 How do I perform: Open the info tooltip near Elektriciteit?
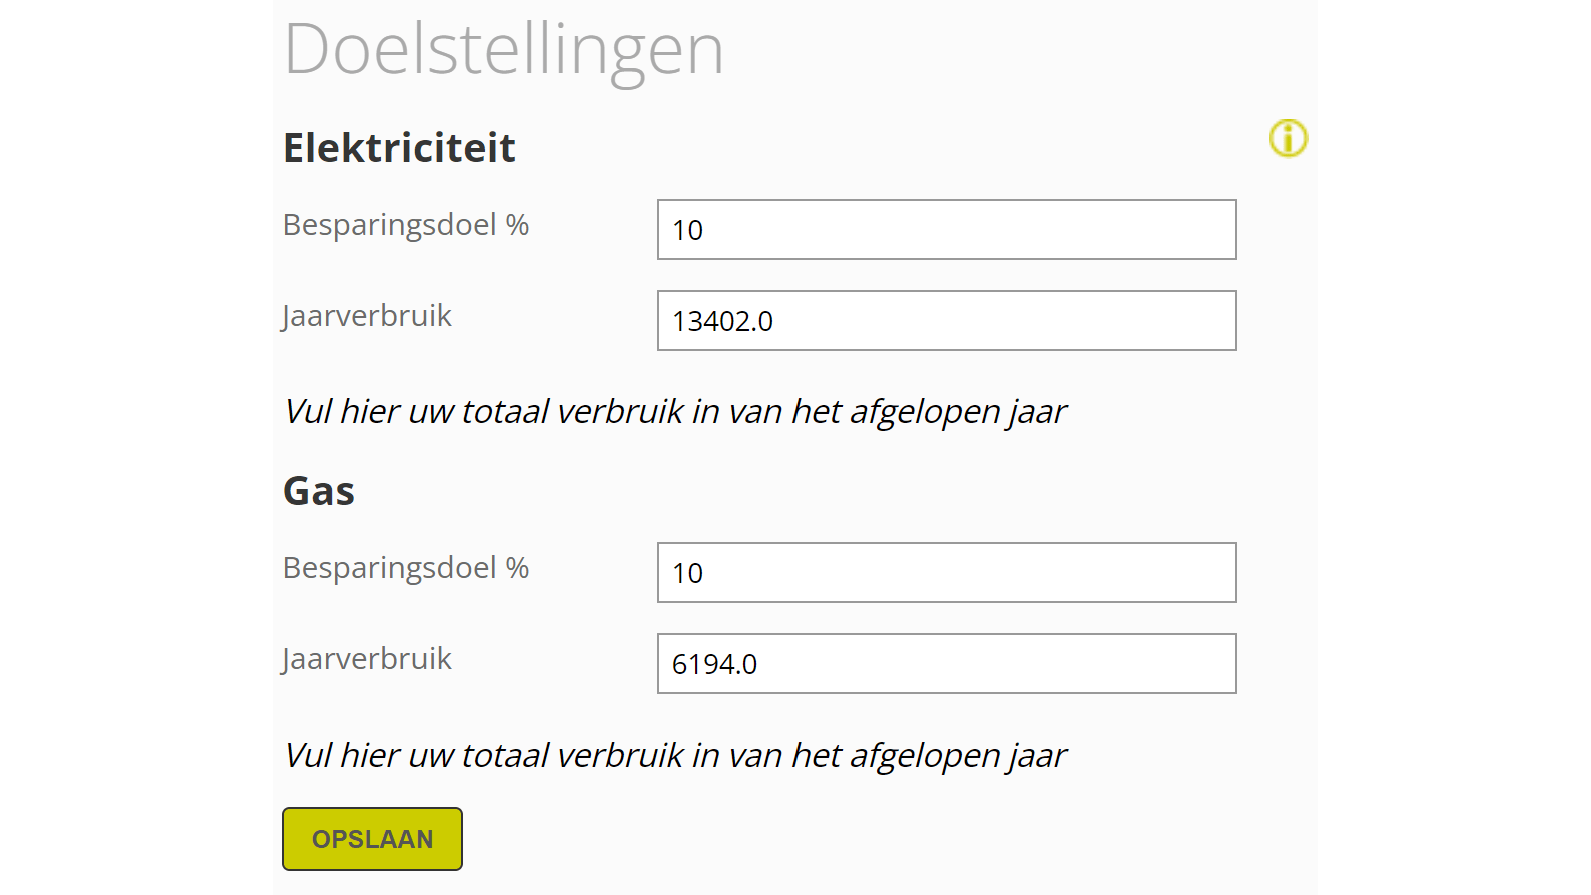click(x=1288, y=139)
